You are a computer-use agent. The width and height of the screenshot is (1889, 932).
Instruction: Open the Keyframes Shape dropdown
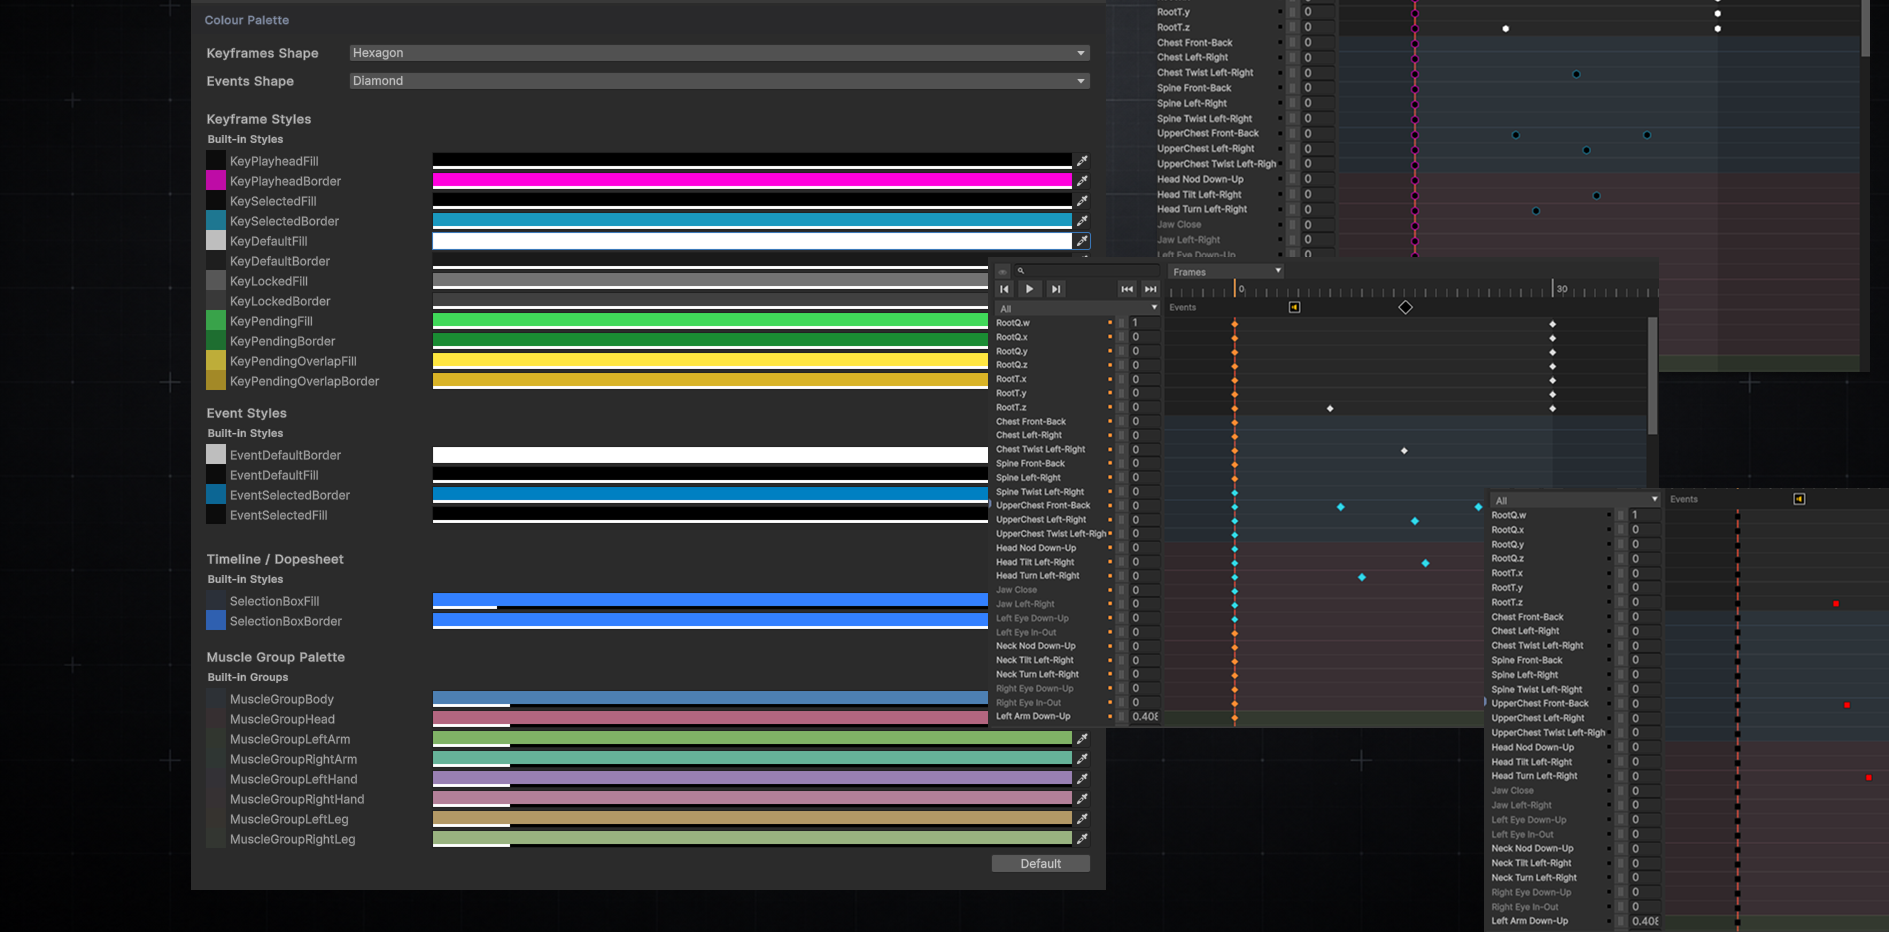(x=719, y=53)
